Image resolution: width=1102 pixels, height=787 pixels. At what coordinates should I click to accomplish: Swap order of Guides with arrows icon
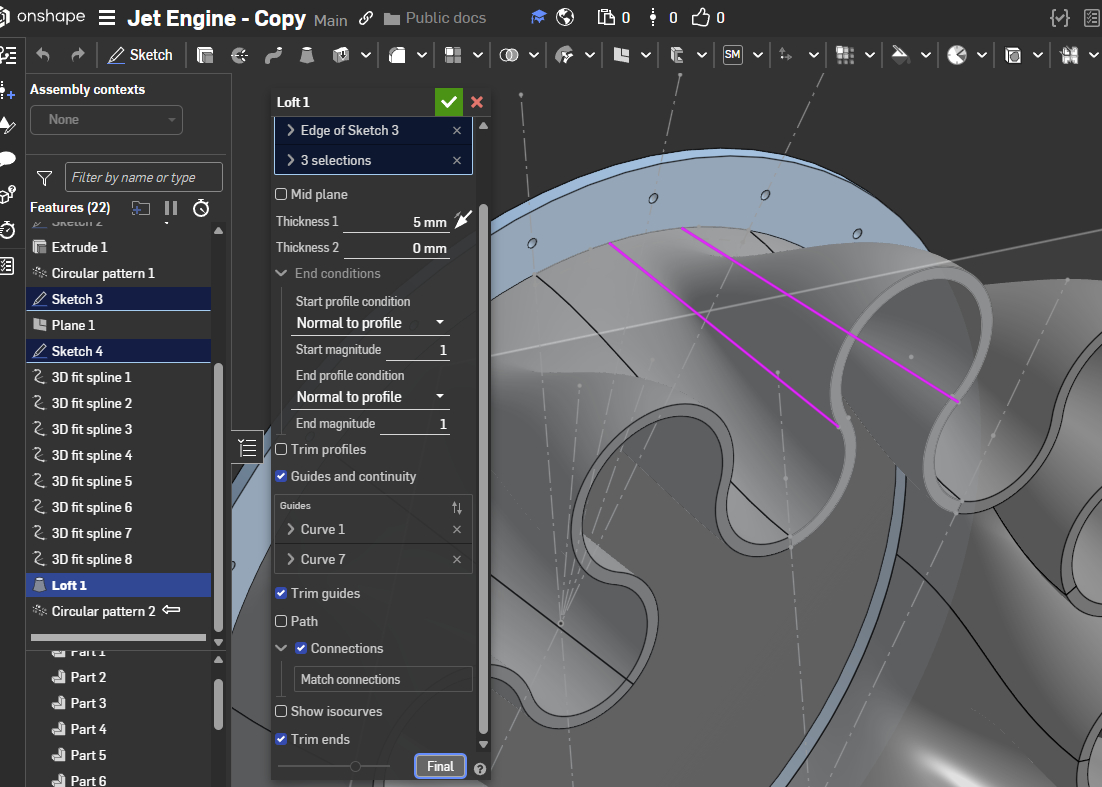[x=457, y=507]
